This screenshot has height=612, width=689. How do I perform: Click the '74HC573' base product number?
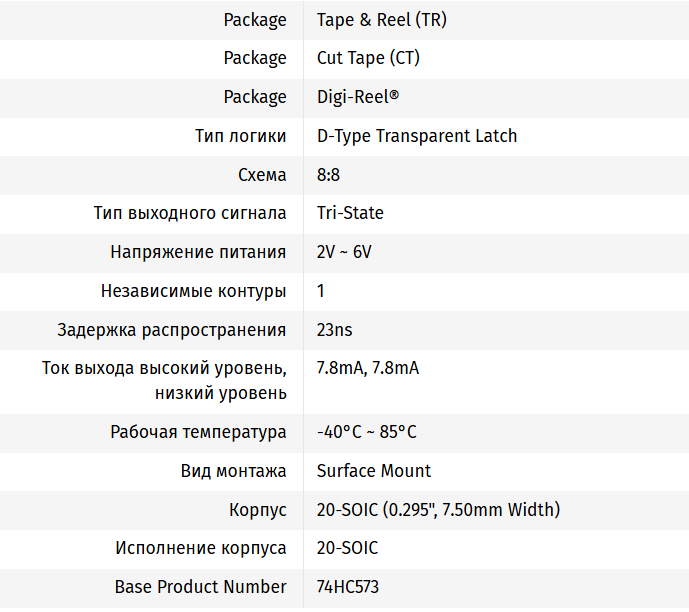[347, 587]
